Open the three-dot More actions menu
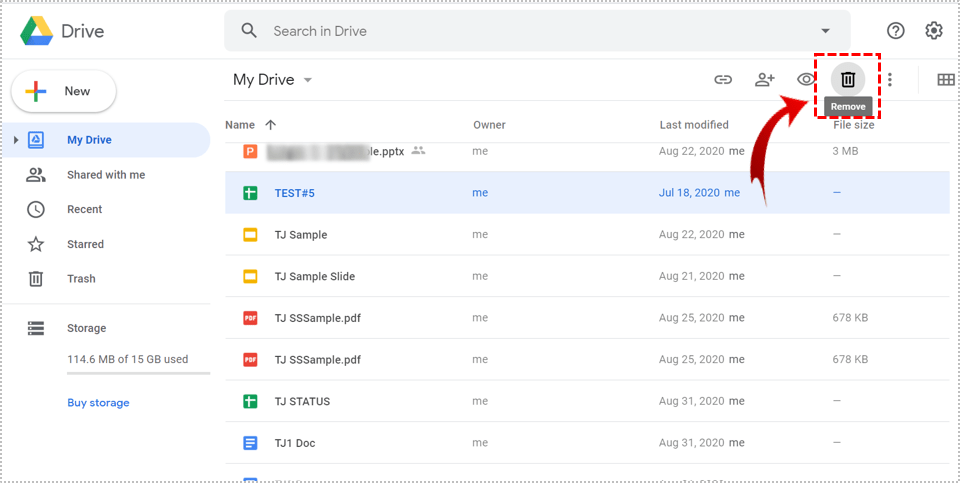The height and width of the screenshot is (483, 960). pyautogui.click(x=890, y=80)
